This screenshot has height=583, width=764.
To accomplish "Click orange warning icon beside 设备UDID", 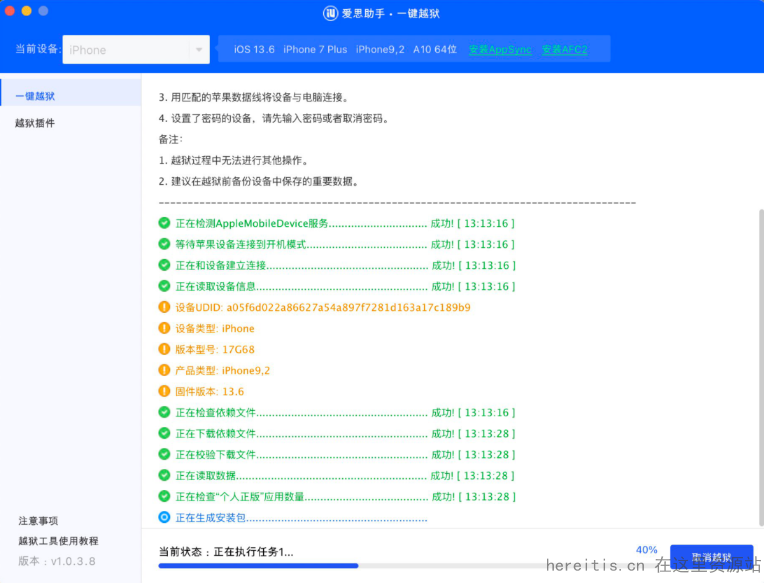I will point(164,307).
